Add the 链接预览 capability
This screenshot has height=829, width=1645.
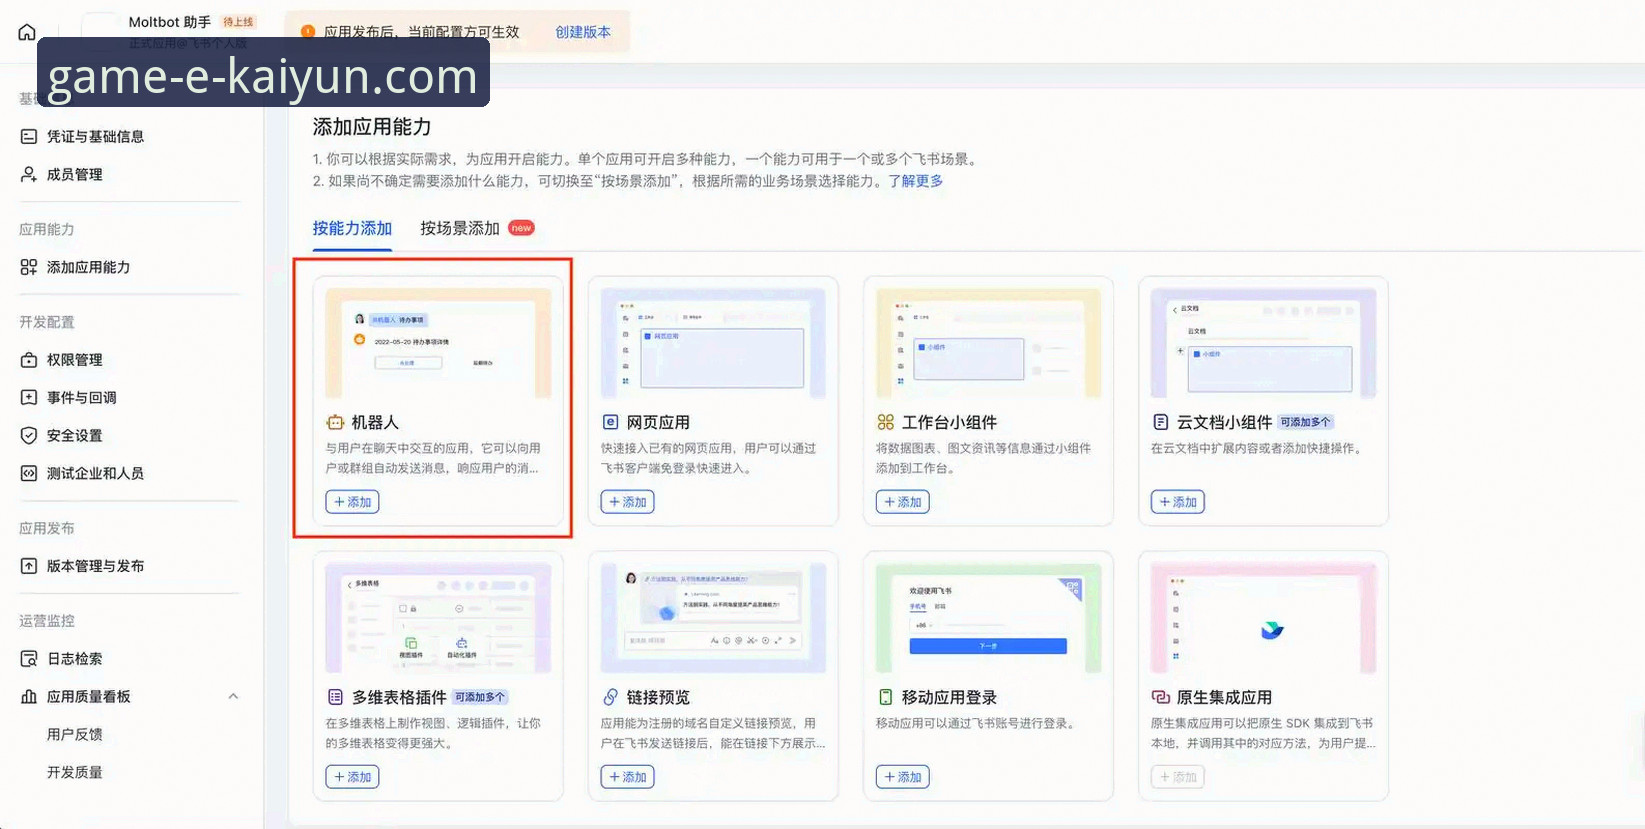(x=628, y=777)
